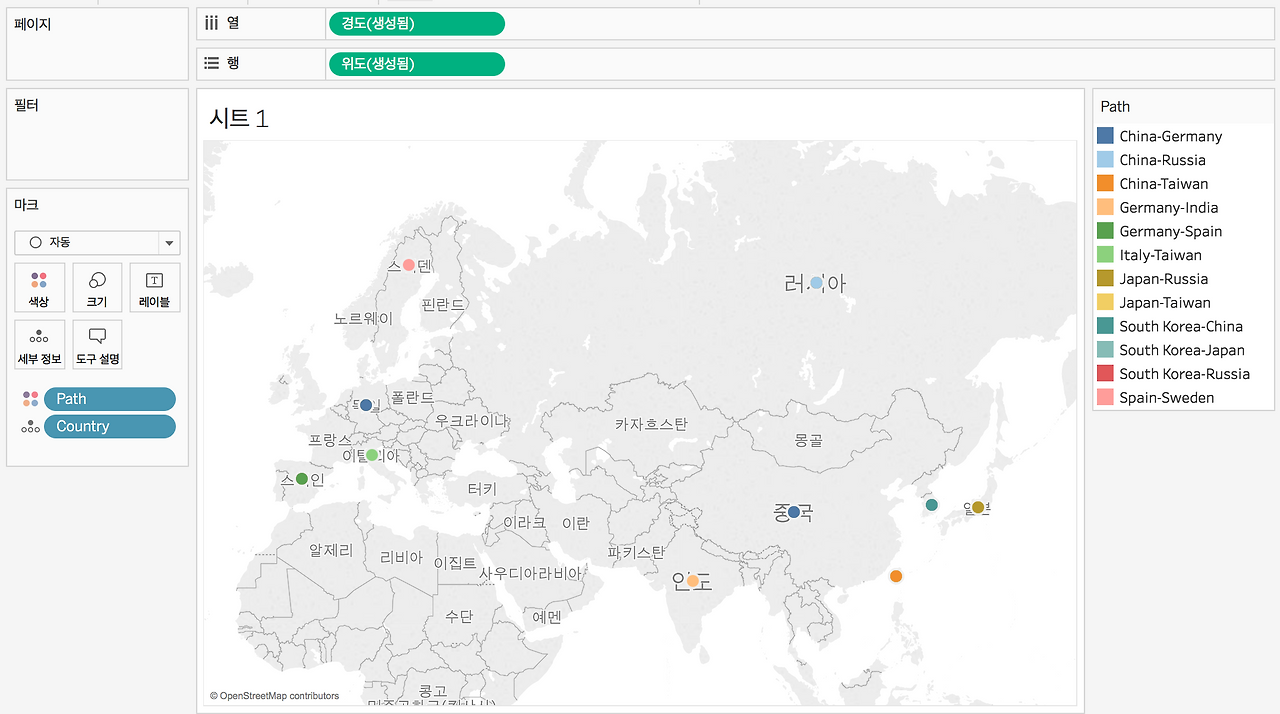Click the light blue mark on Russia
The height and width of the screenshot is (714, 1280).
pyautogui.click(x=816, y=283)
